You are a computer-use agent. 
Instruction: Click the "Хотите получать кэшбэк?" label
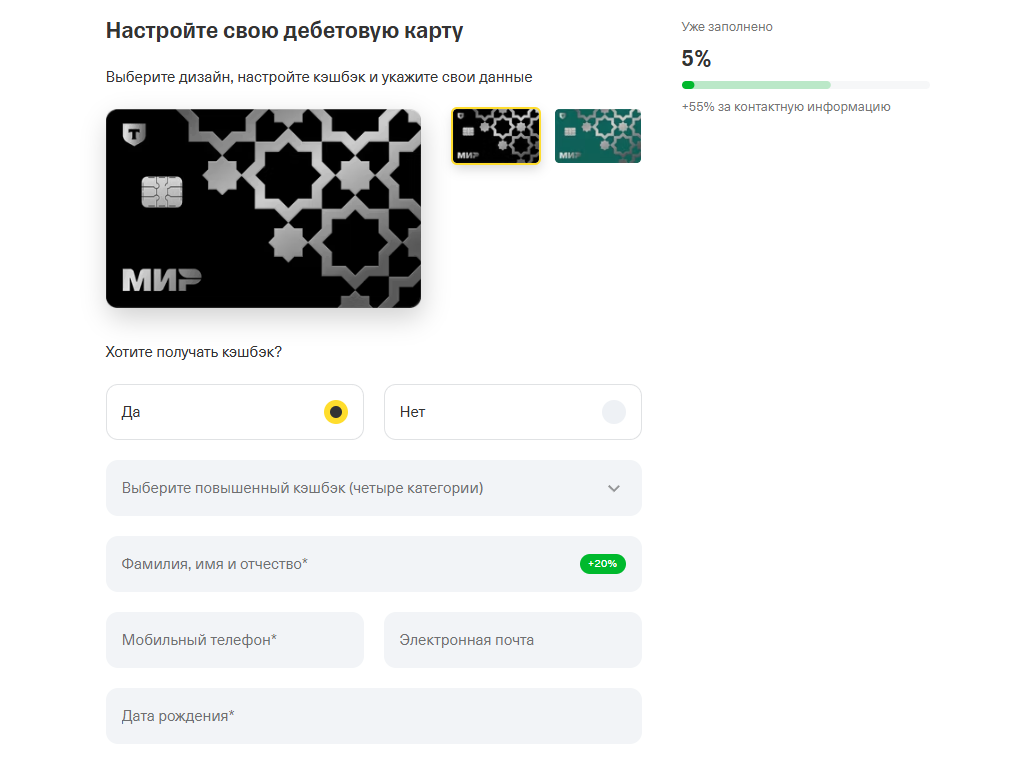point(194,352)
